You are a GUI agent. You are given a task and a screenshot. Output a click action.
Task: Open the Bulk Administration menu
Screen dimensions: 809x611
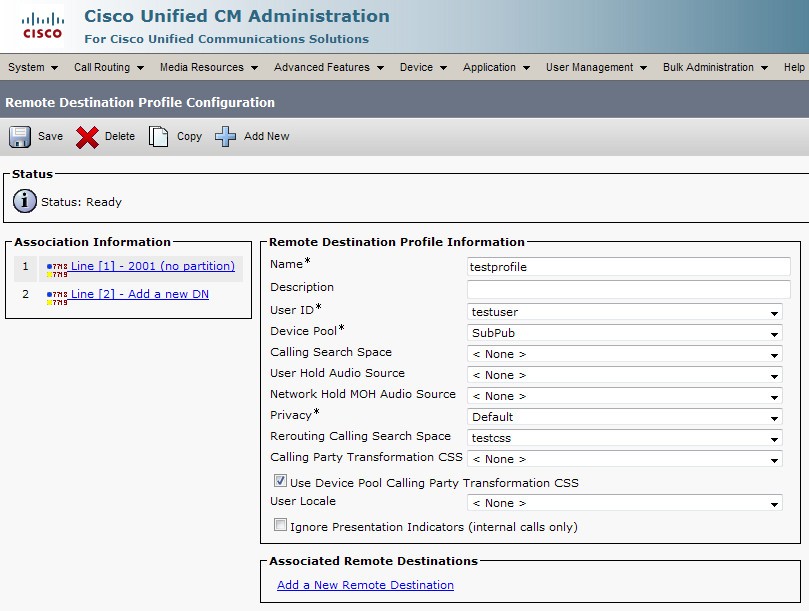point(716,67)
